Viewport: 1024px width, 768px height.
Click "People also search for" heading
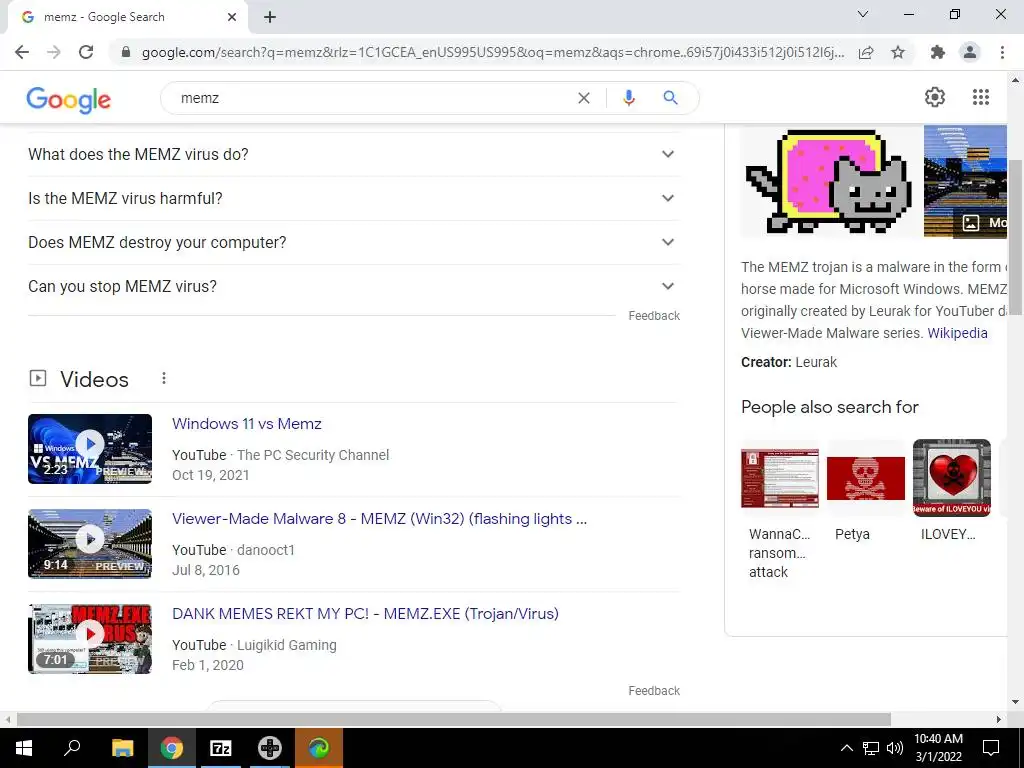point(829,407)
